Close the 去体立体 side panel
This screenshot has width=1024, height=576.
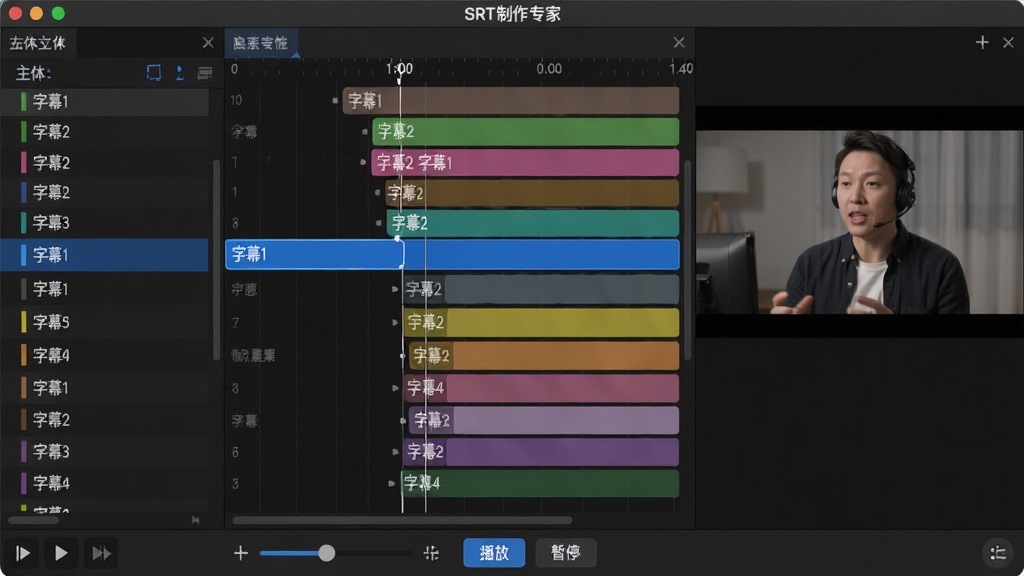[x=208, y=43]
